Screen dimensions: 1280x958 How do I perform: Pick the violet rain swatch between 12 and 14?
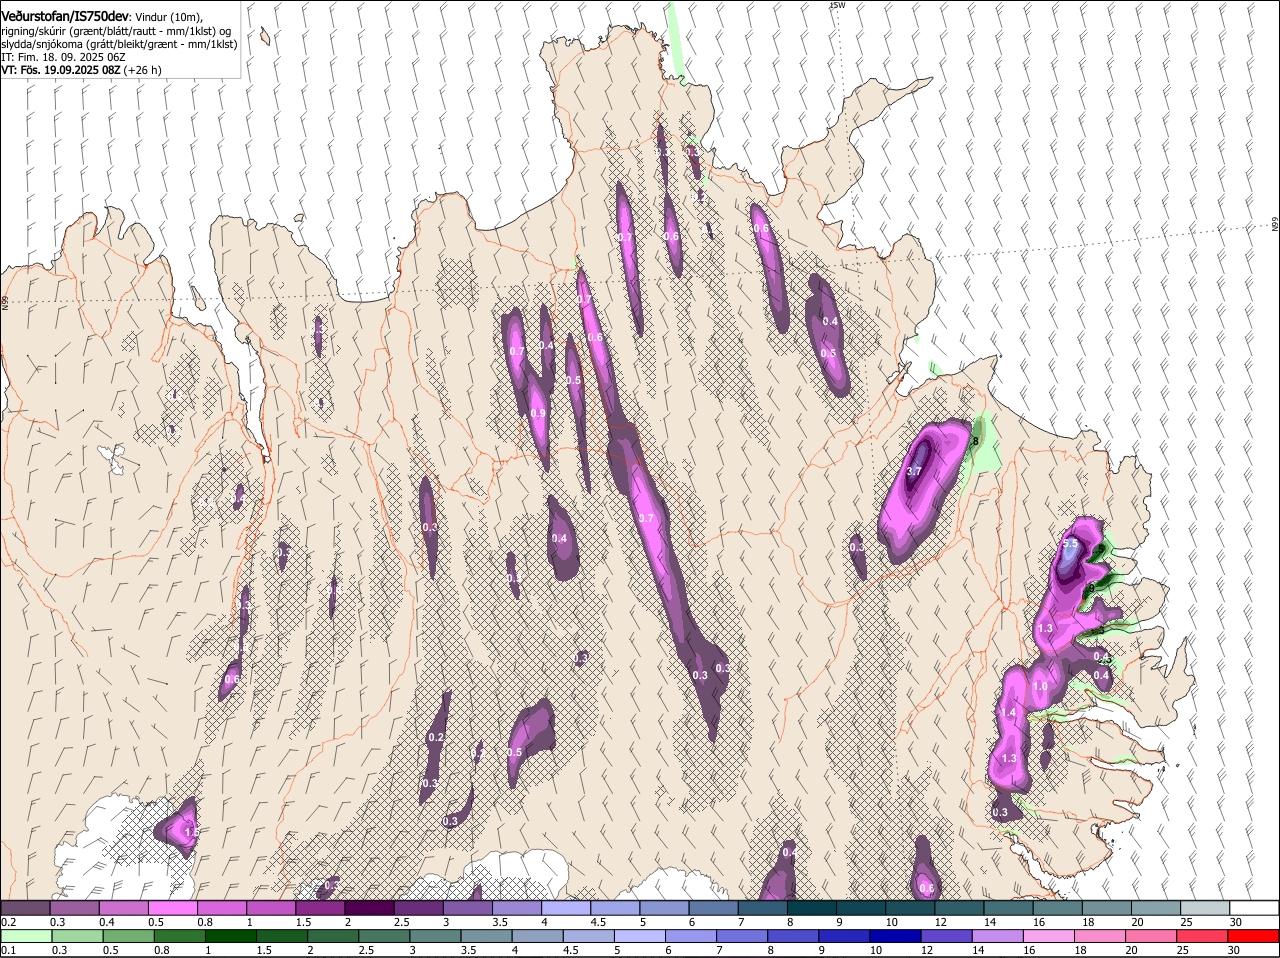(945, 936)
